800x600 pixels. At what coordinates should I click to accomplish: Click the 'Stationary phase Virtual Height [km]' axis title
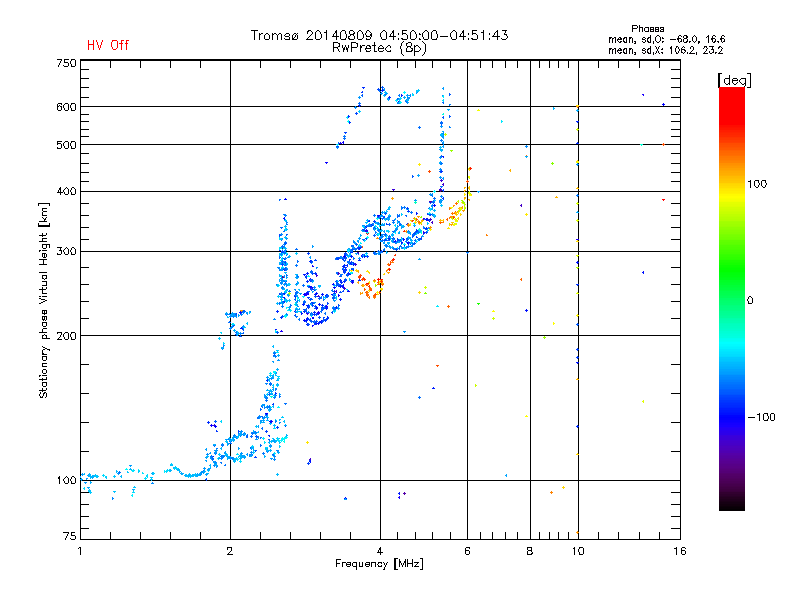point(44,301)
